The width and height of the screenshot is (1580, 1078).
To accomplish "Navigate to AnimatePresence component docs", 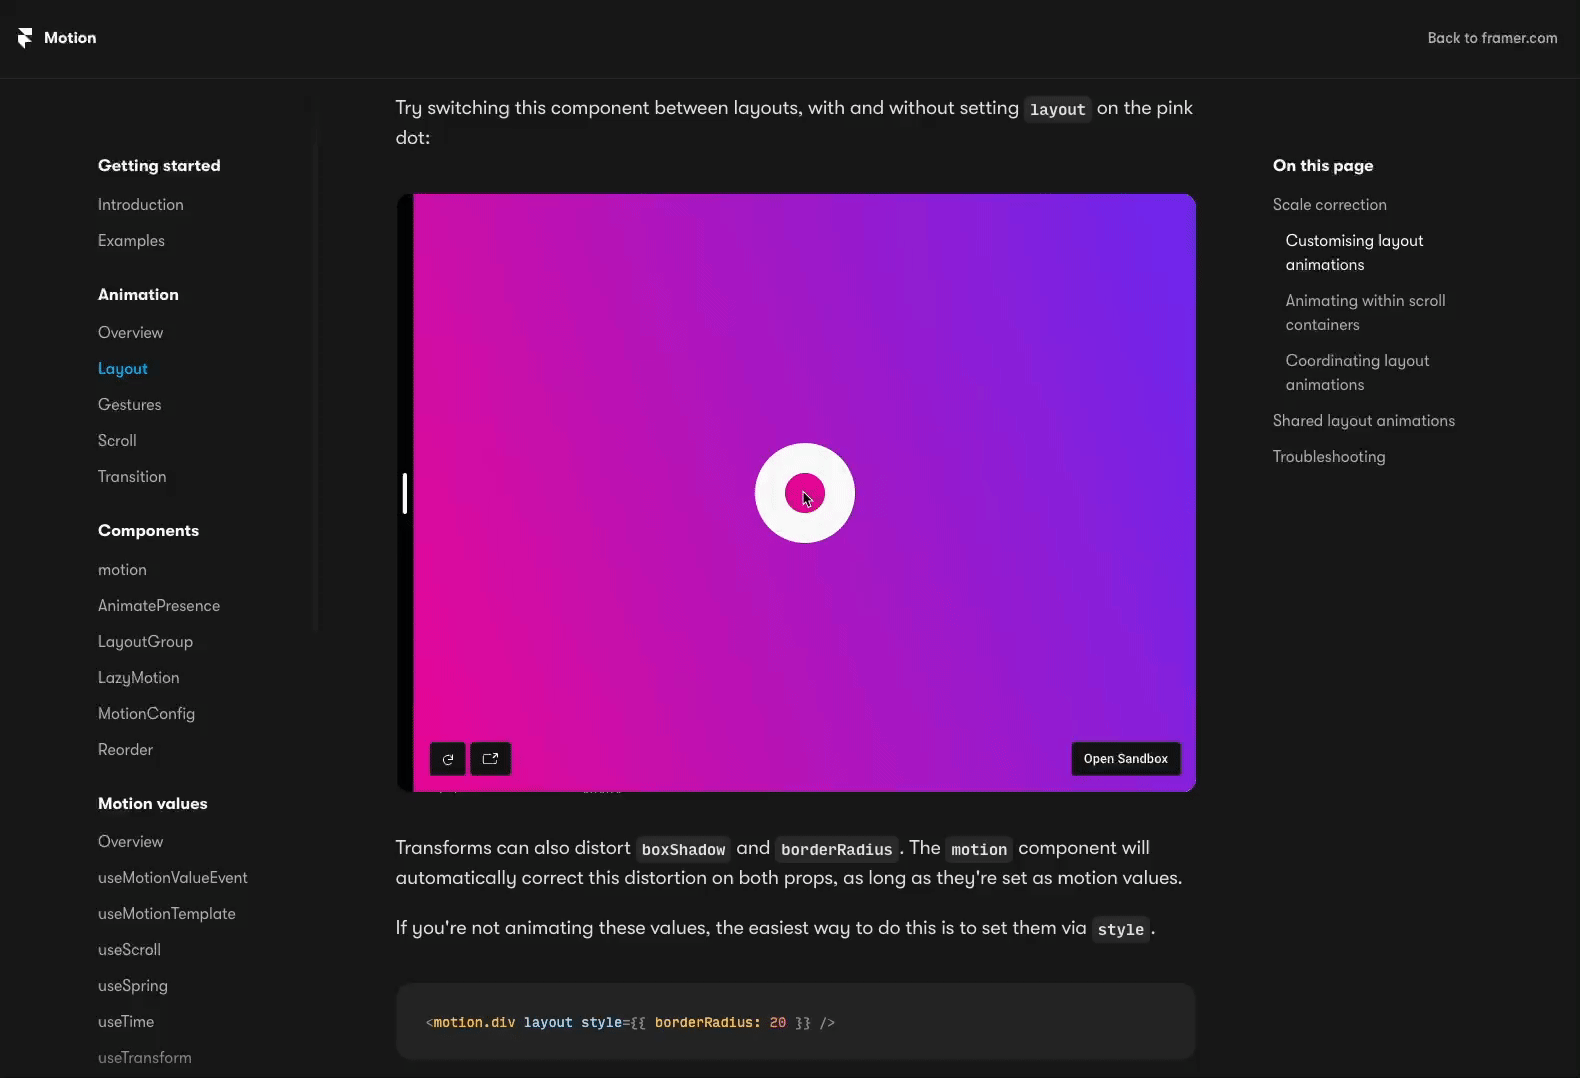I will [158, 606].
